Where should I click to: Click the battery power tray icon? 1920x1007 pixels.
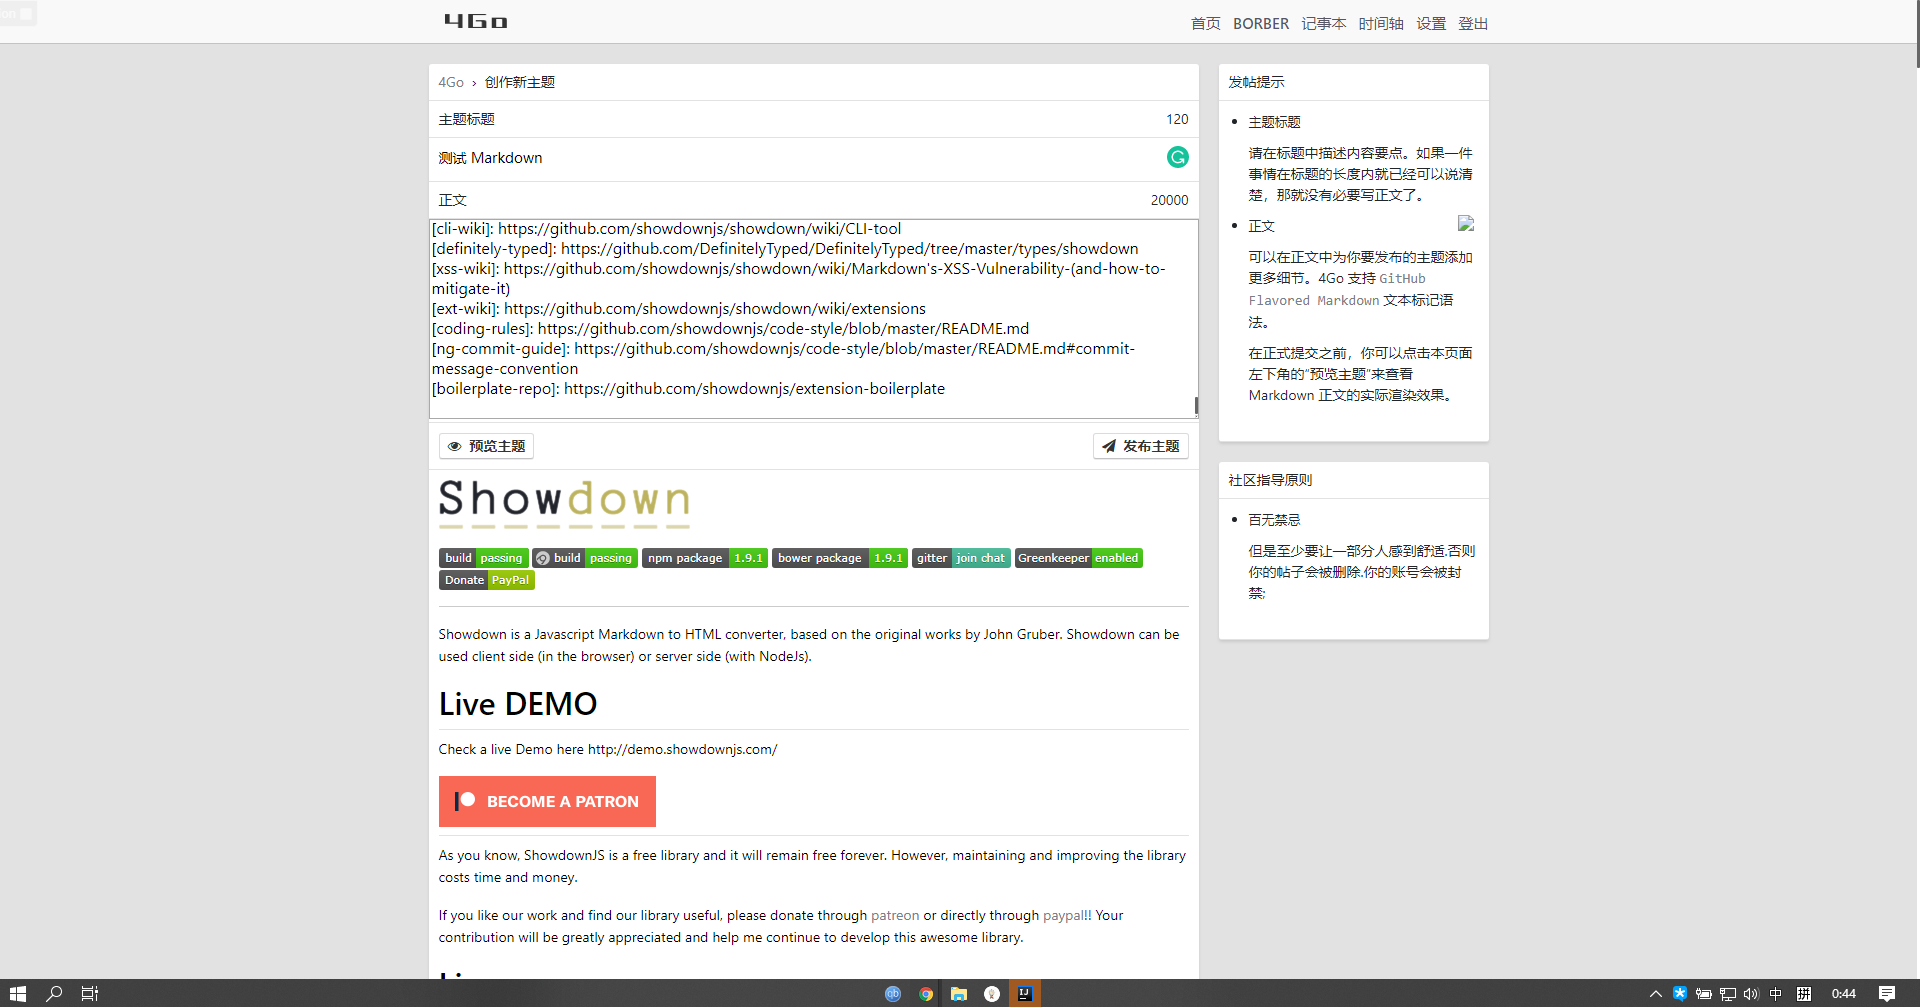tap(1704, 993)
